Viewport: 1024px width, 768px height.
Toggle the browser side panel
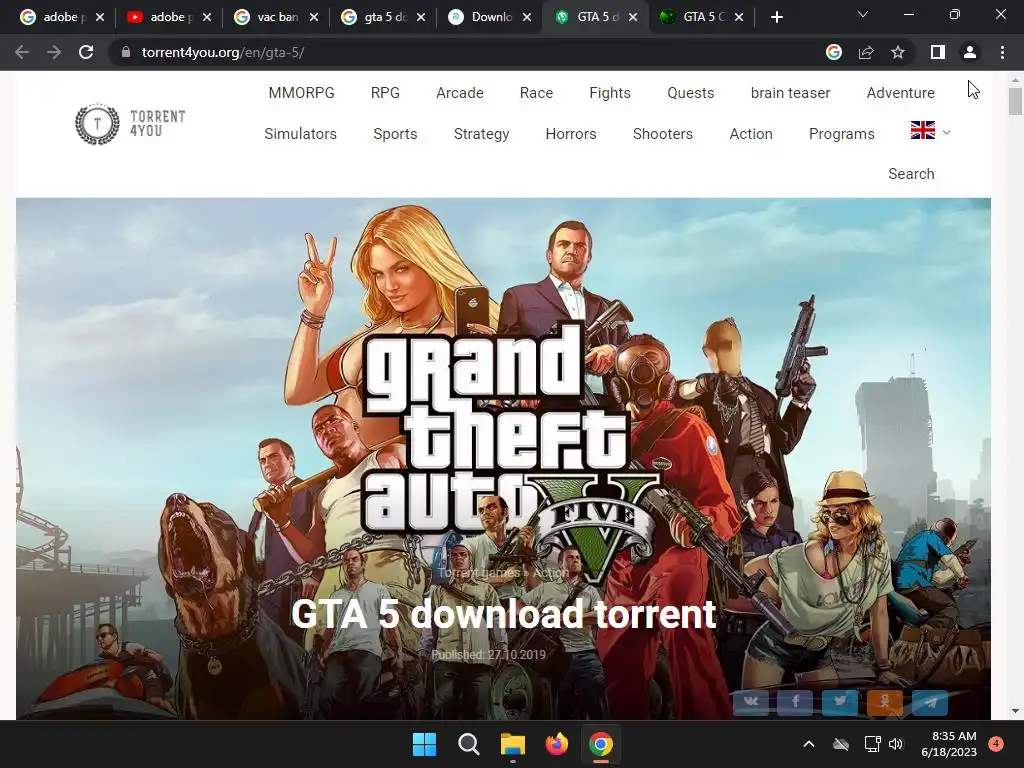(x=938, y=52)
